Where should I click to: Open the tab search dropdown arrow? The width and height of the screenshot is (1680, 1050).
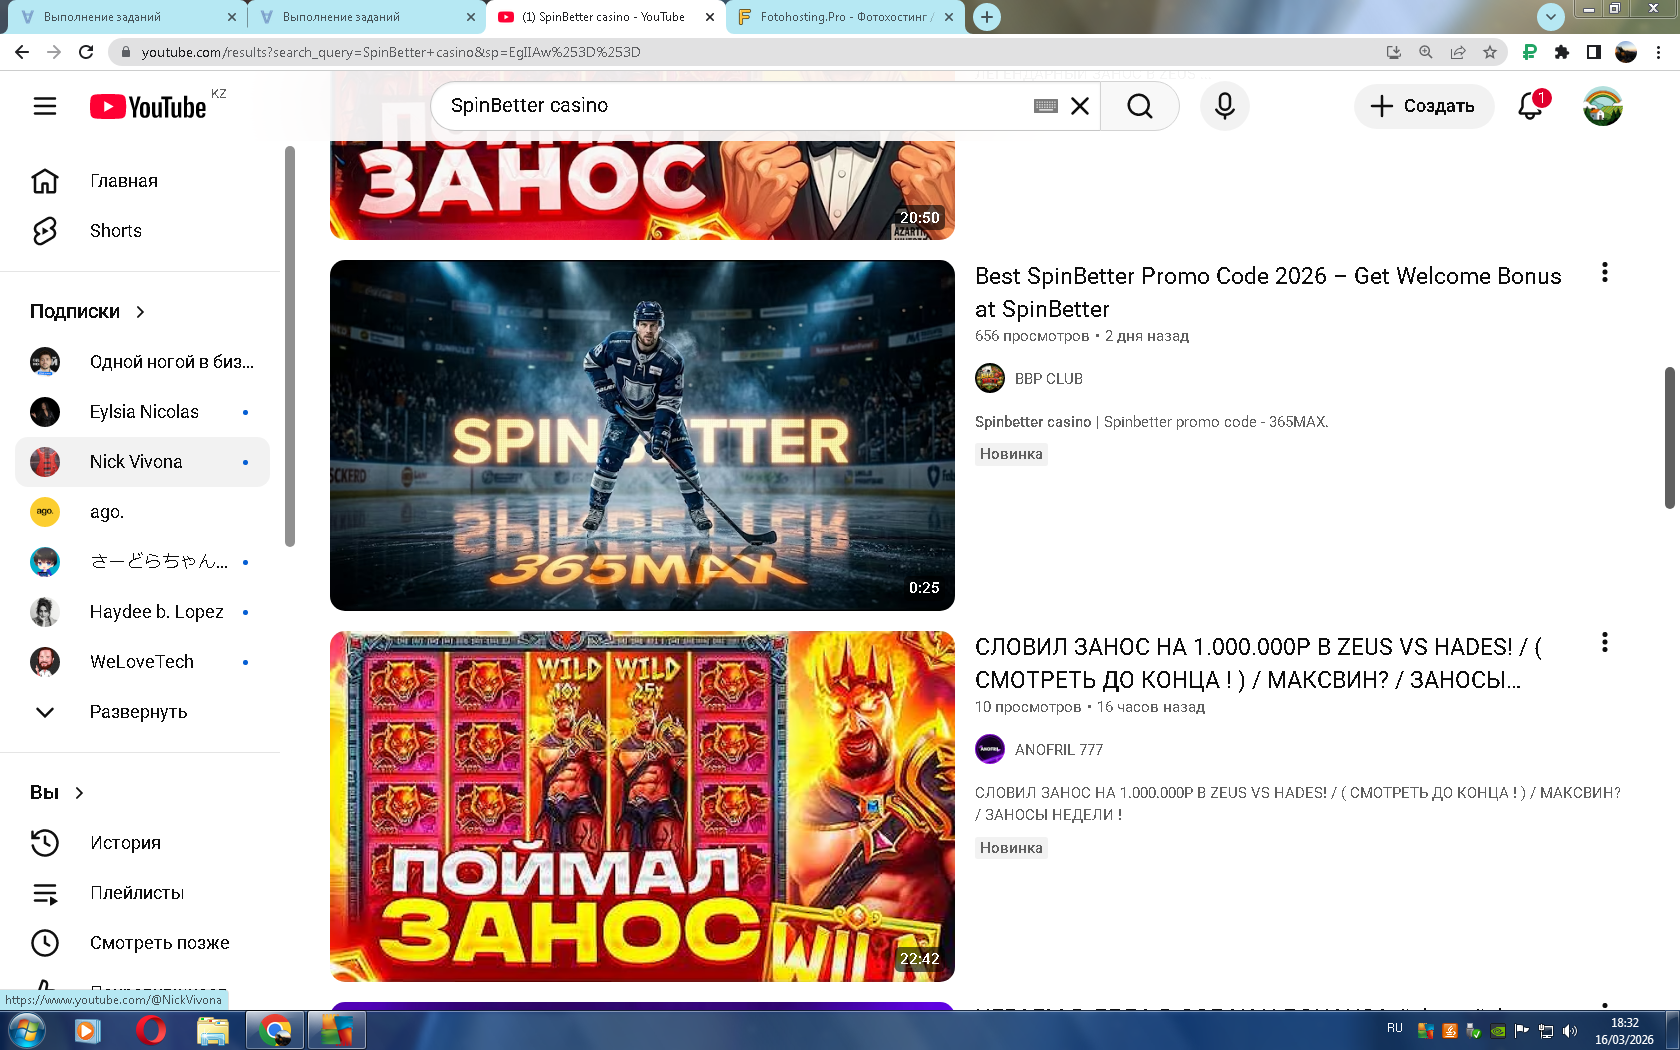tap(1550, 17)
